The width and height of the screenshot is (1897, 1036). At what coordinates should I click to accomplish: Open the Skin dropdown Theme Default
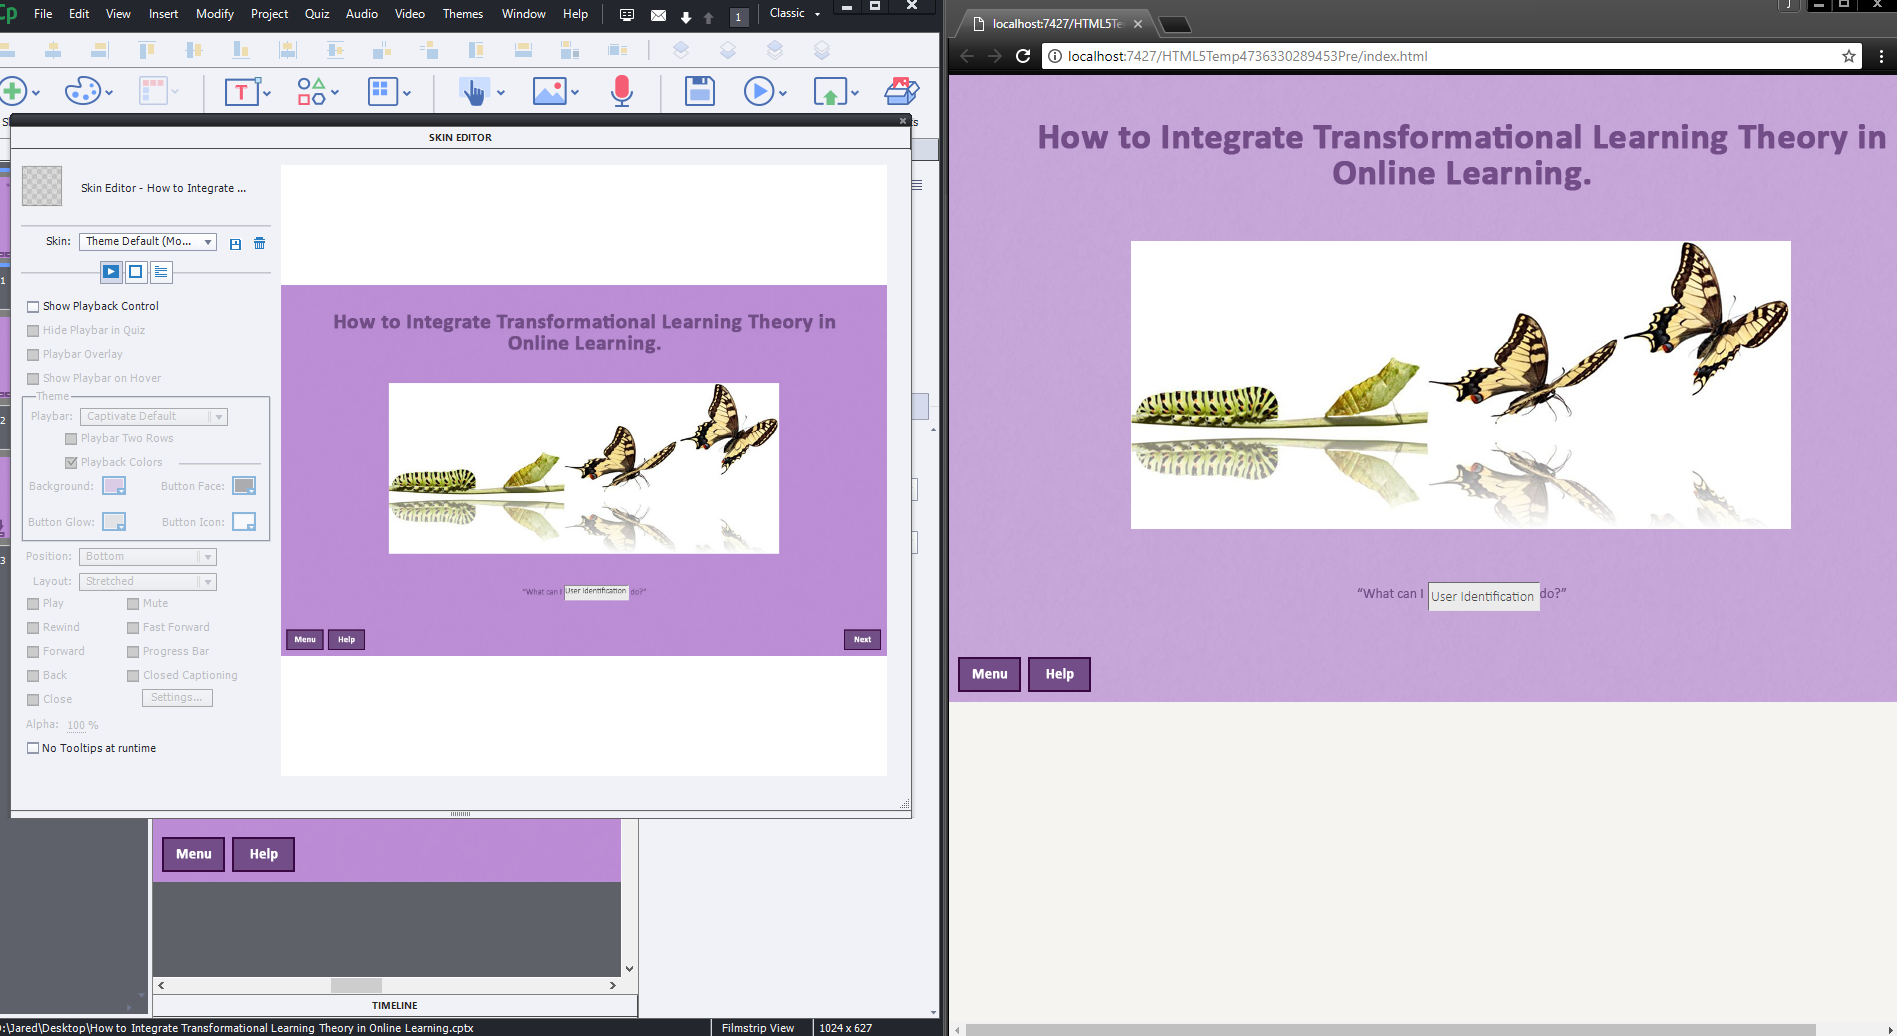point(148,241)
